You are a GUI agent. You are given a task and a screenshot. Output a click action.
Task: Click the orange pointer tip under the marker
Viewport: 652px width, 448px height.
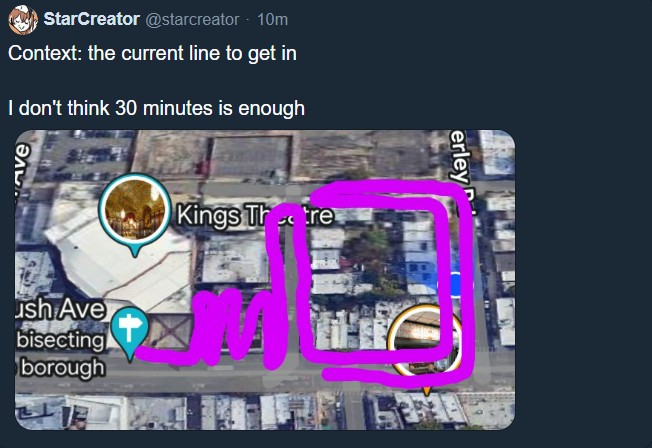pyautogui.click(x=426, y=391)
